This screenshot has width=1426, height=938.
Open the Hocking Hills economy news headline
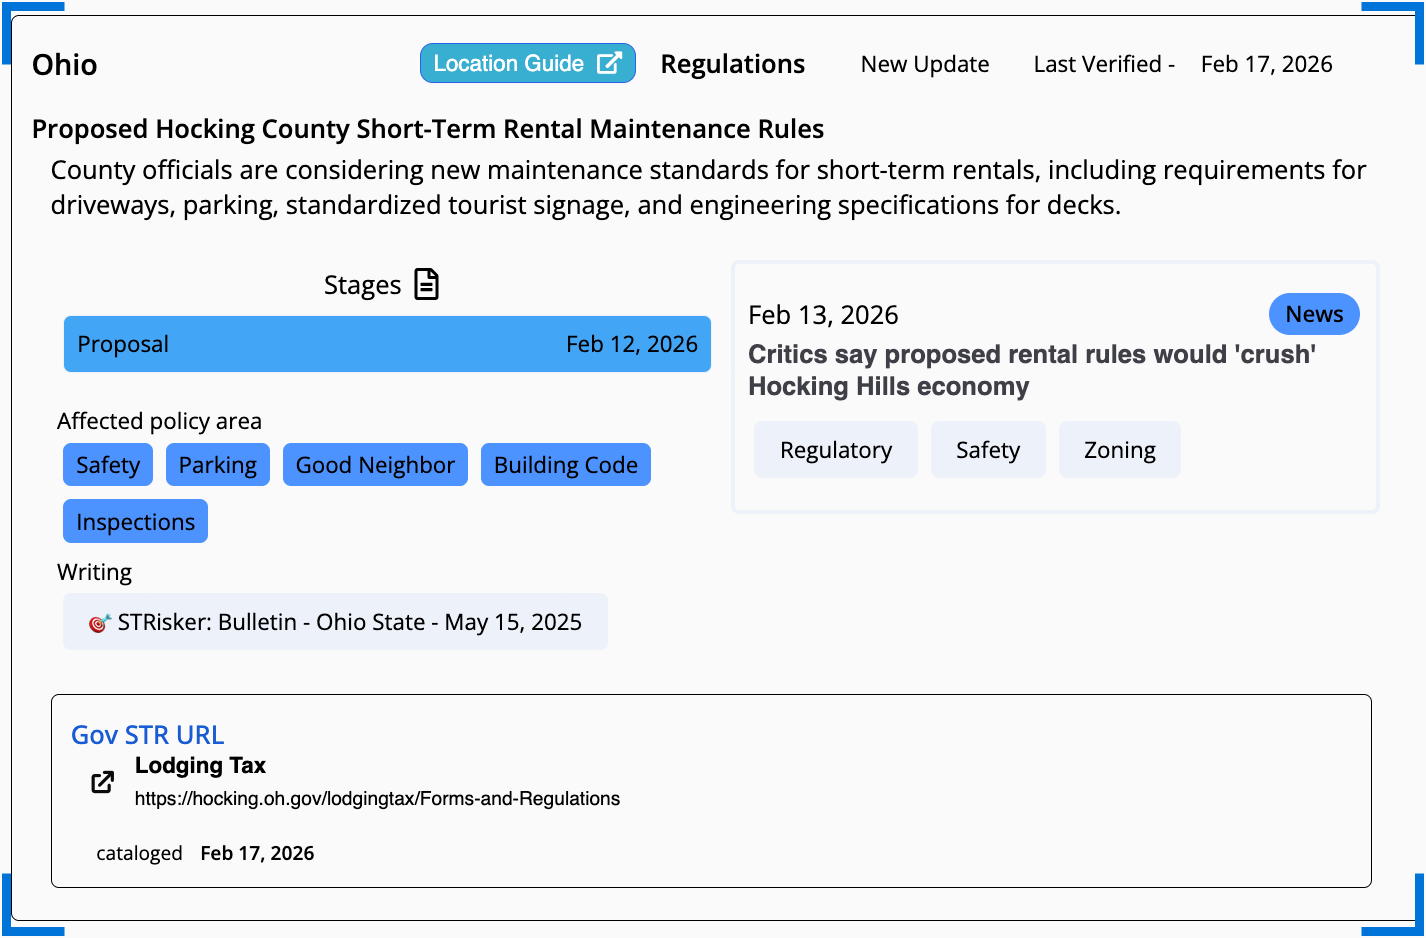[1031, 370]
